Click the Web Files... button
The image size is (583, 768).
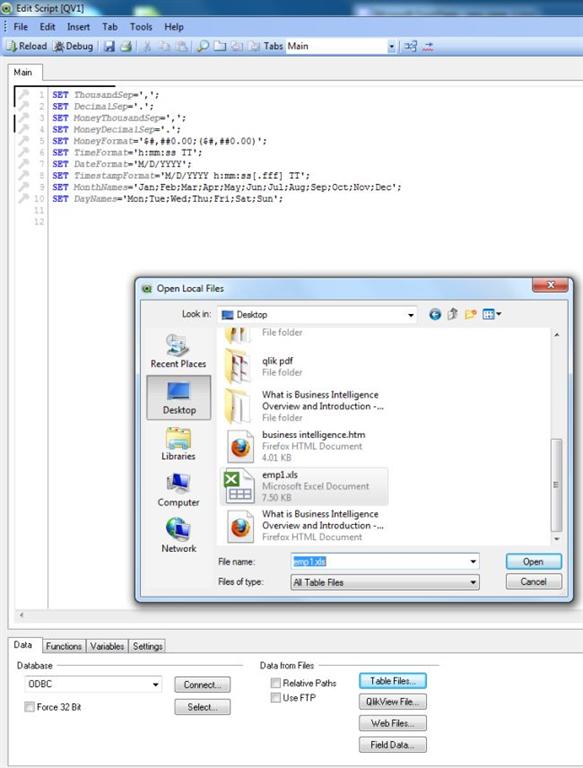tap(392, 723)
